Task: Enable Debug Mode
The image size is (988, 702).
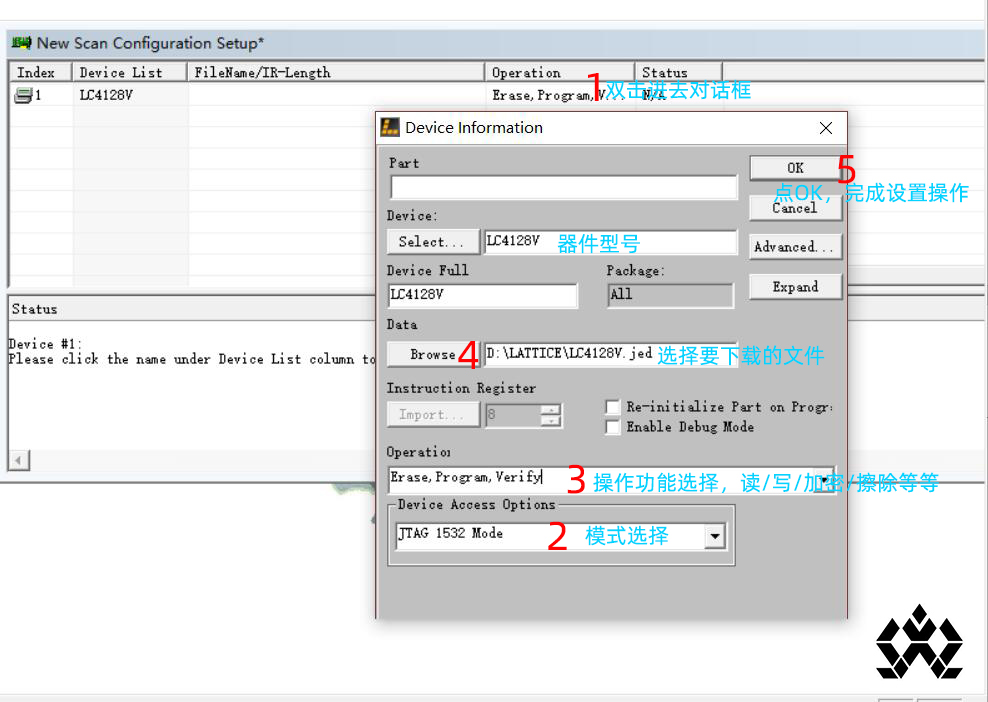Action: pos(612,427)
